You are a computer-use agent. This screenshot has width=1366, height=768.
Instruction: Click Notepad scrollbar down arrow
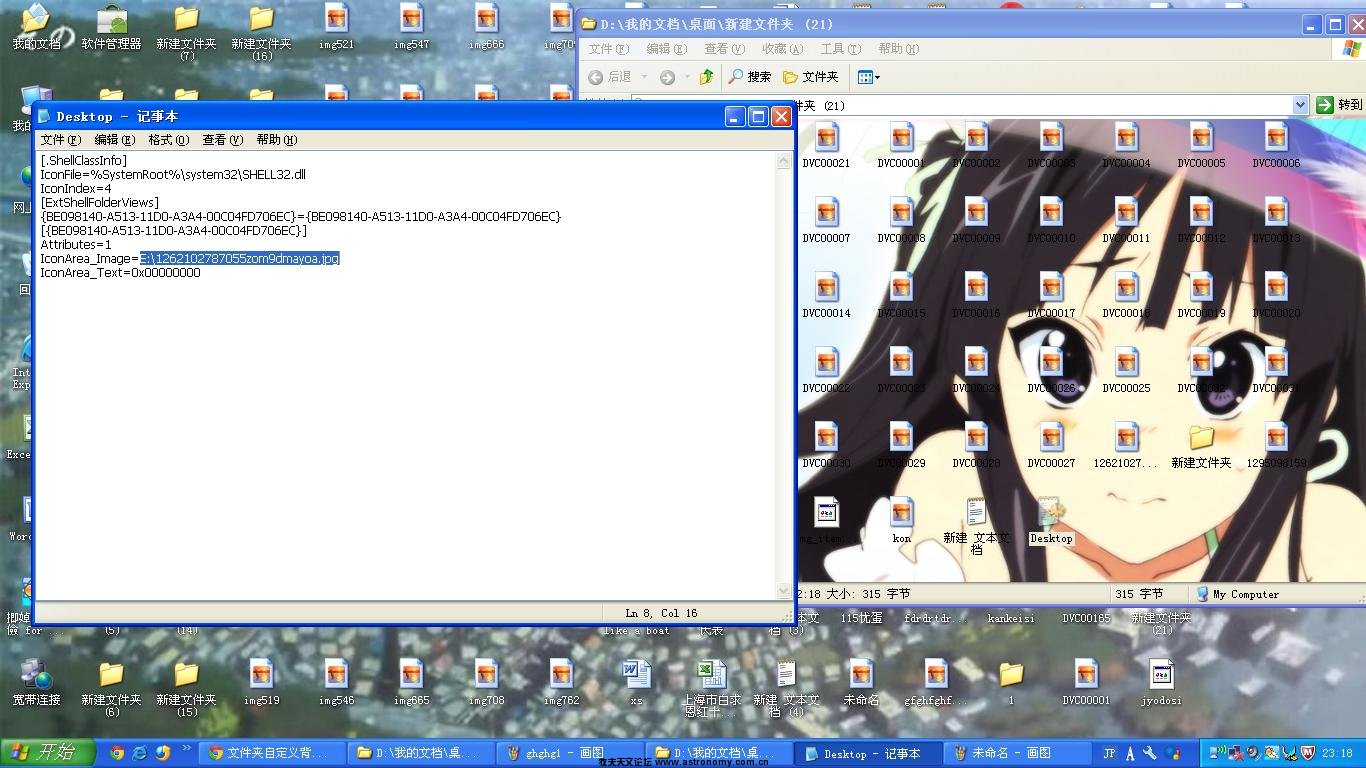[x=785, y=591]
